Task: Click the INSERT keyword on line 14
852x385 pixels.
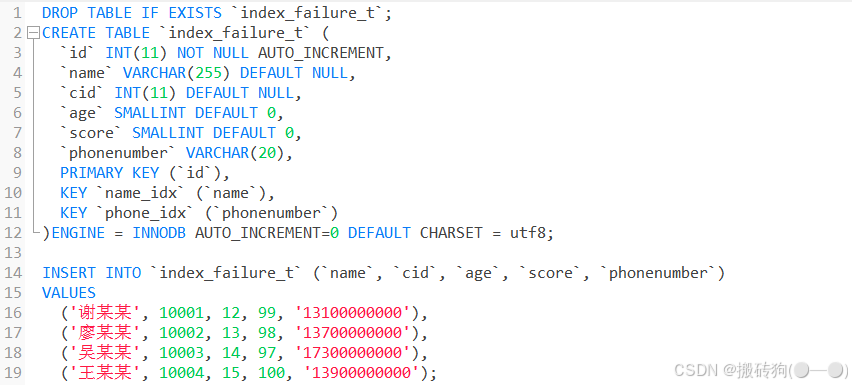Action: click(69, 273)
